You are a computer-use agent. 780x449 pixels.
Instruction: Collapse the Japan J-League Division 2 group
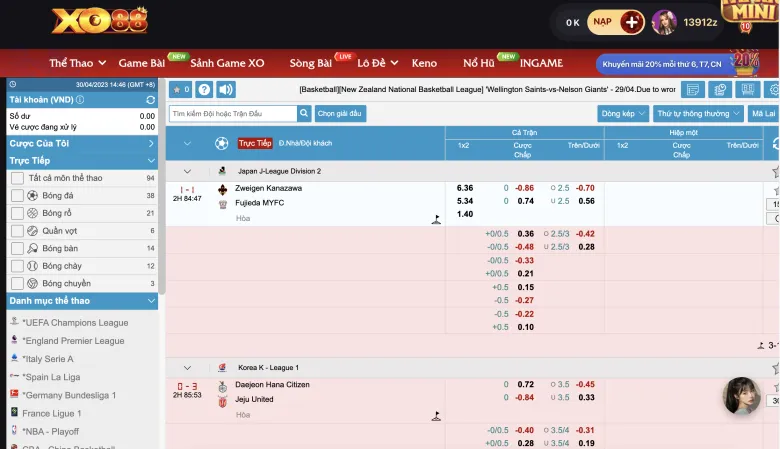187,171
